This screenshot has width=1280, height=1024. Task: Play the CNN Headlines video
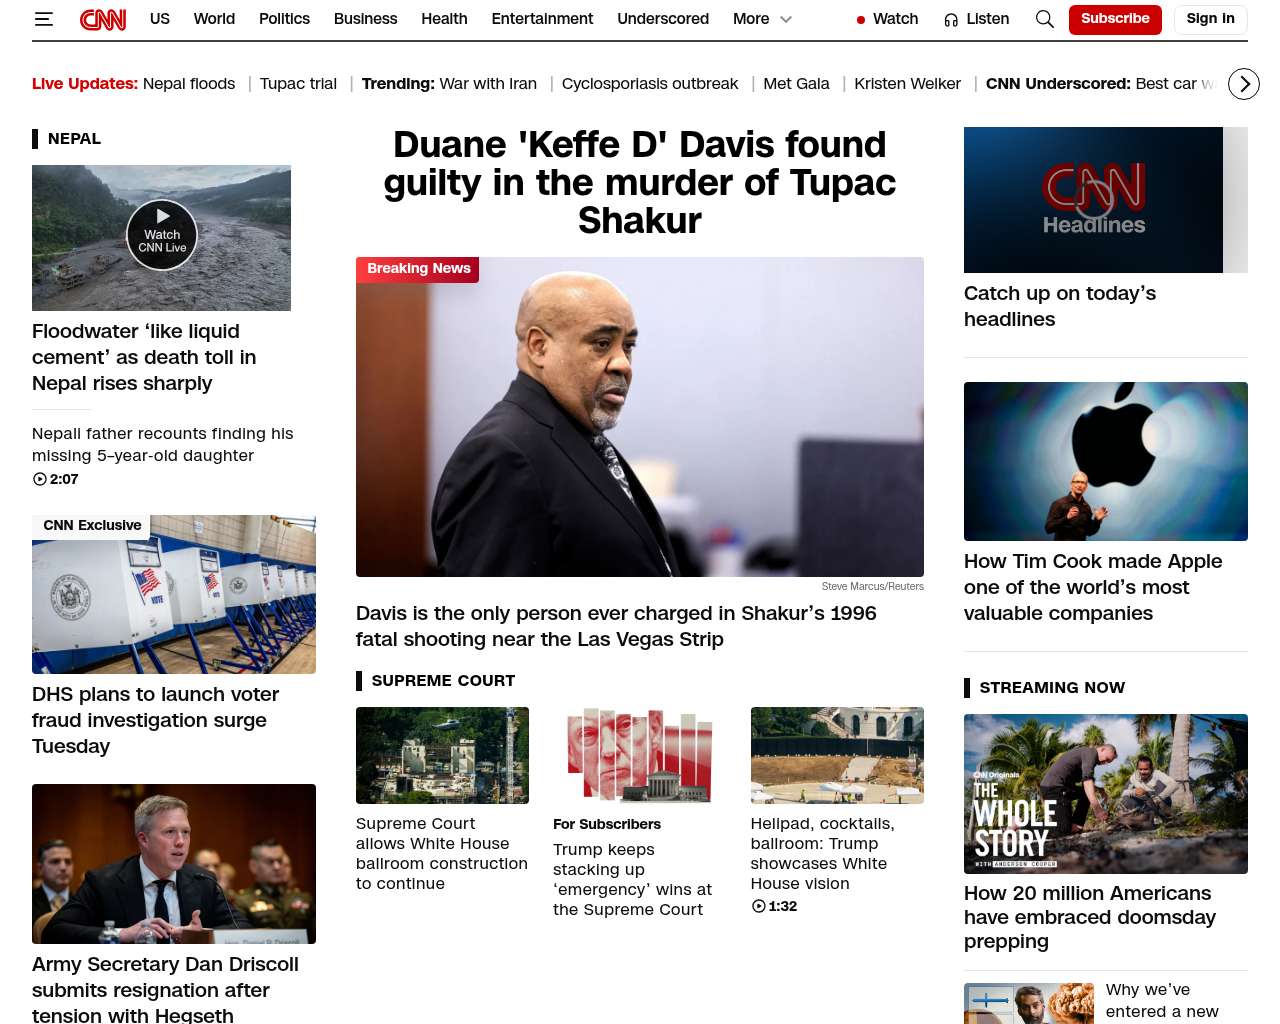pos(1094,200)
